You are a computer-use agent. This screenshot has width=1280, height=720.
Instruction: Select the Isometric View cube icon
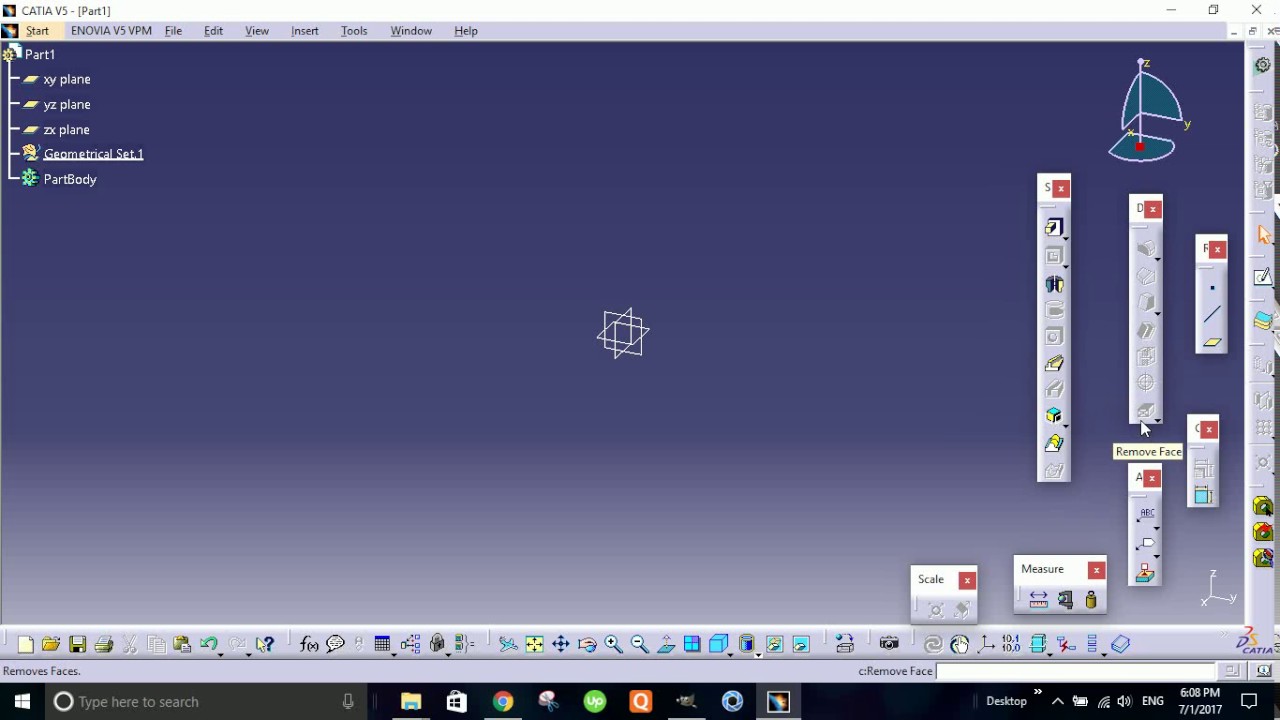tap(717, 645)
